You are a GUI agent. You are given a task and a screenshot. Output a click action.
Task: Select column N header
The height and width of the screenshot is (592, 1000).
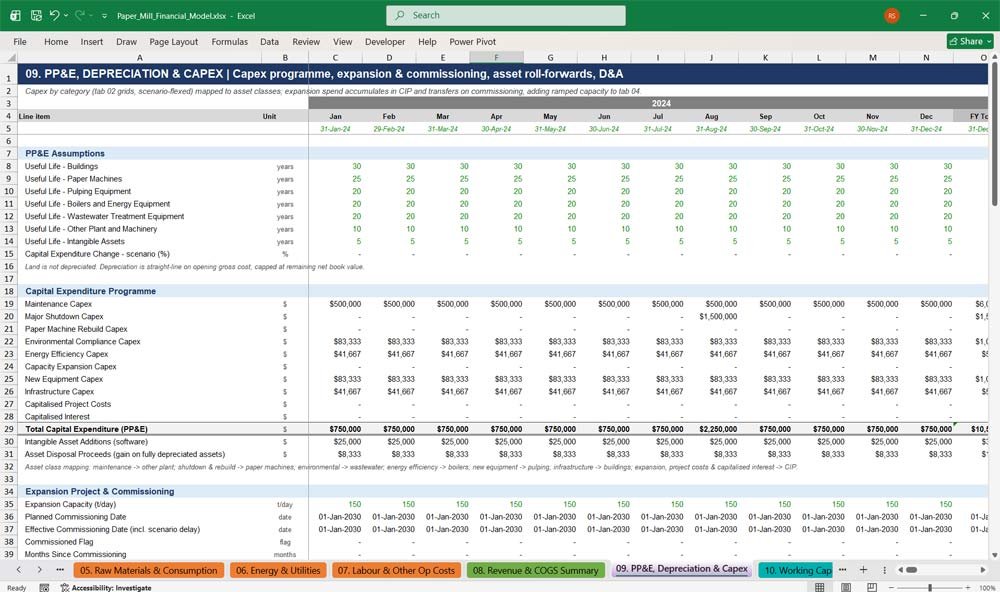click(x=926, y=58)
